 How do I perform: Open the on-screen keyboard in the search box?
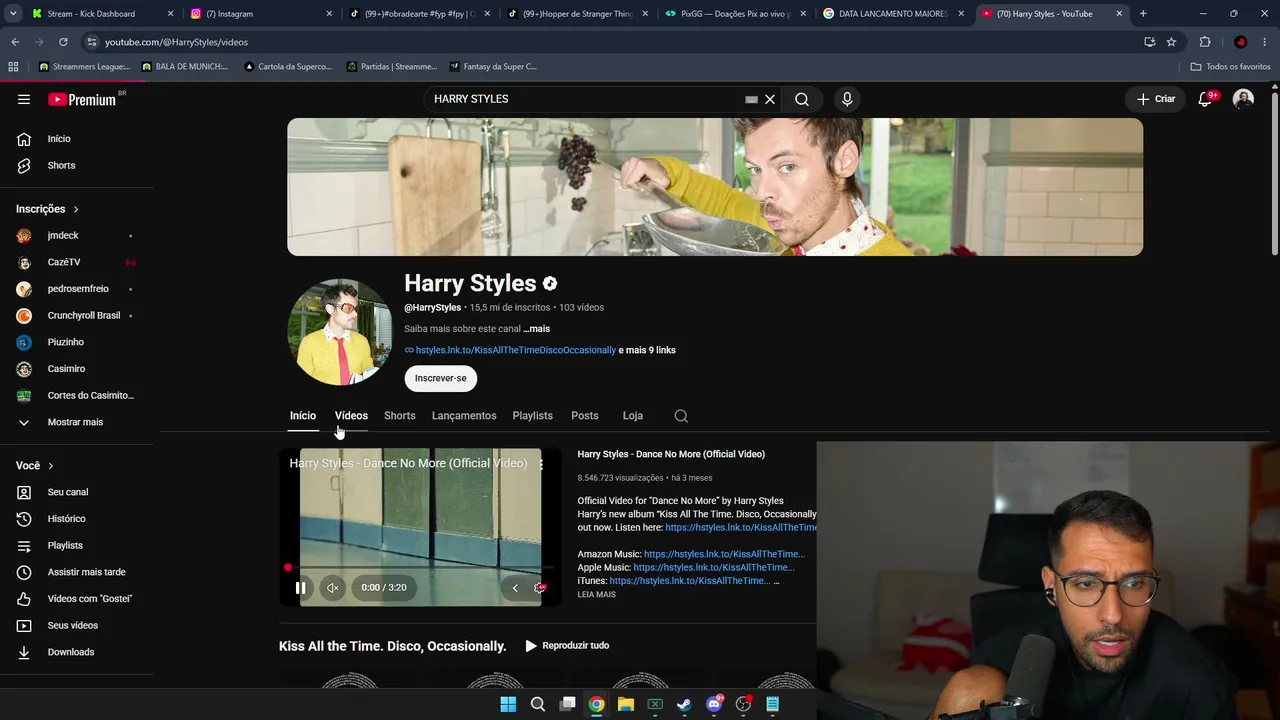pyautogui.click(x=752, y=99)
